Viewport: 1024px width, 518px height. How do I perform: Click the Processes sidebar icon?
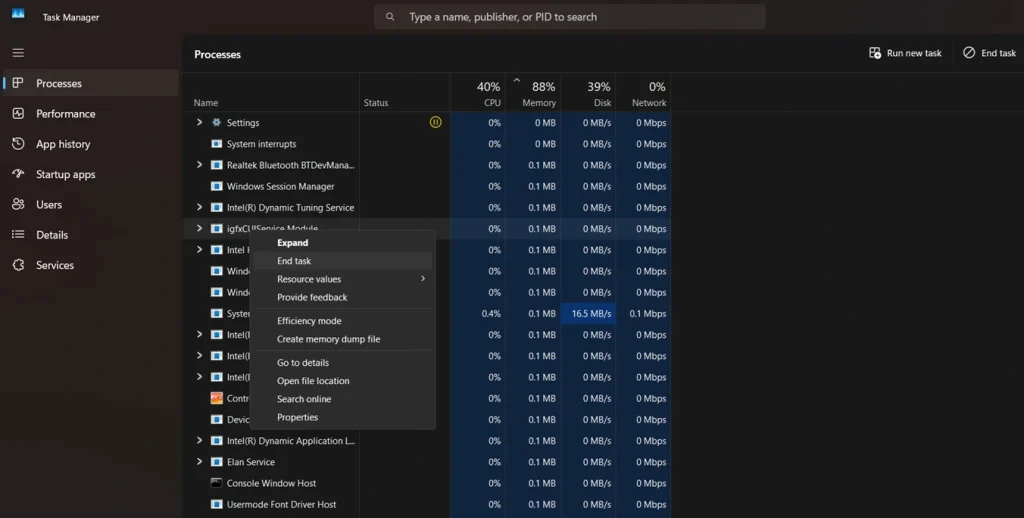(x=18, y=83)
